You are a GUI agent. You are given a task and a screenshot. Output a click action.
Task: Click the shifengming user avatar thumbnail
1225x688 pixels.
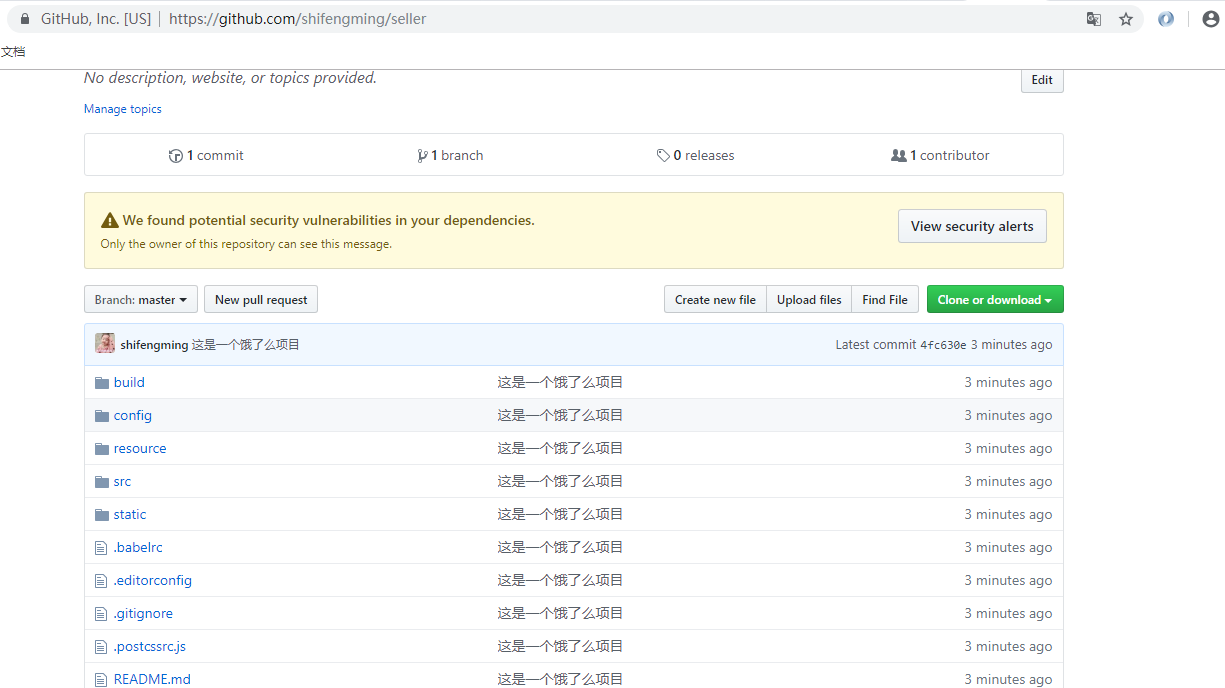click(105, 344)
